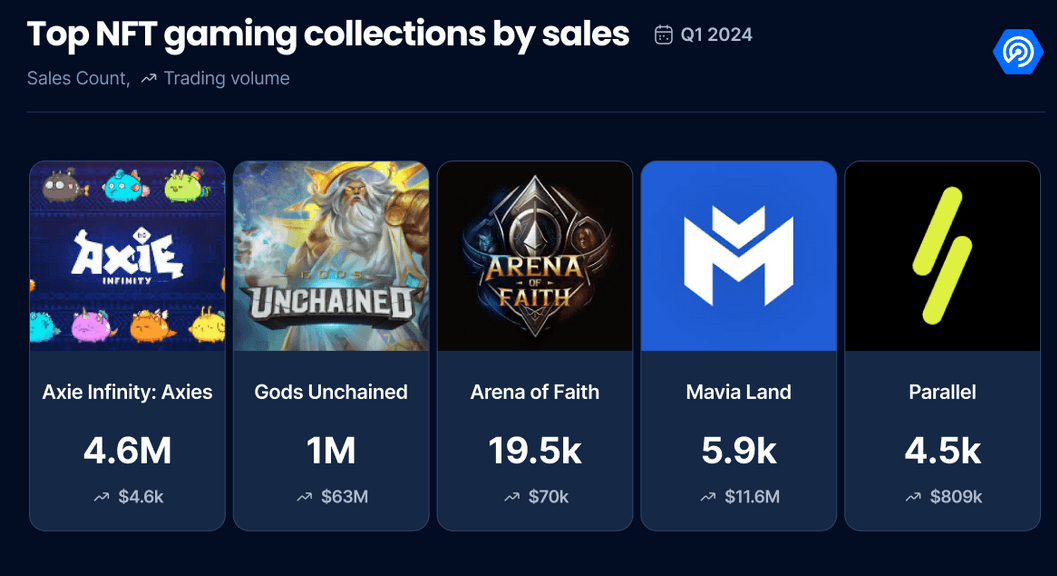Click the trend arrow beside $11.6M
This screenshot has width=1057, height=576.
(x=708, y=497)
